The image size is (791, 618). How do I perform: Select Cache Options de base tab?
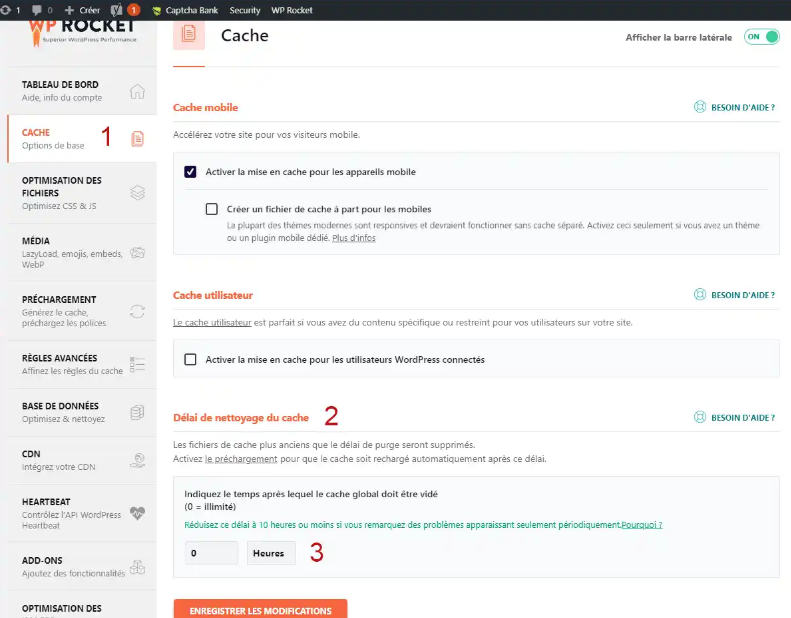[x=82, y=139]
